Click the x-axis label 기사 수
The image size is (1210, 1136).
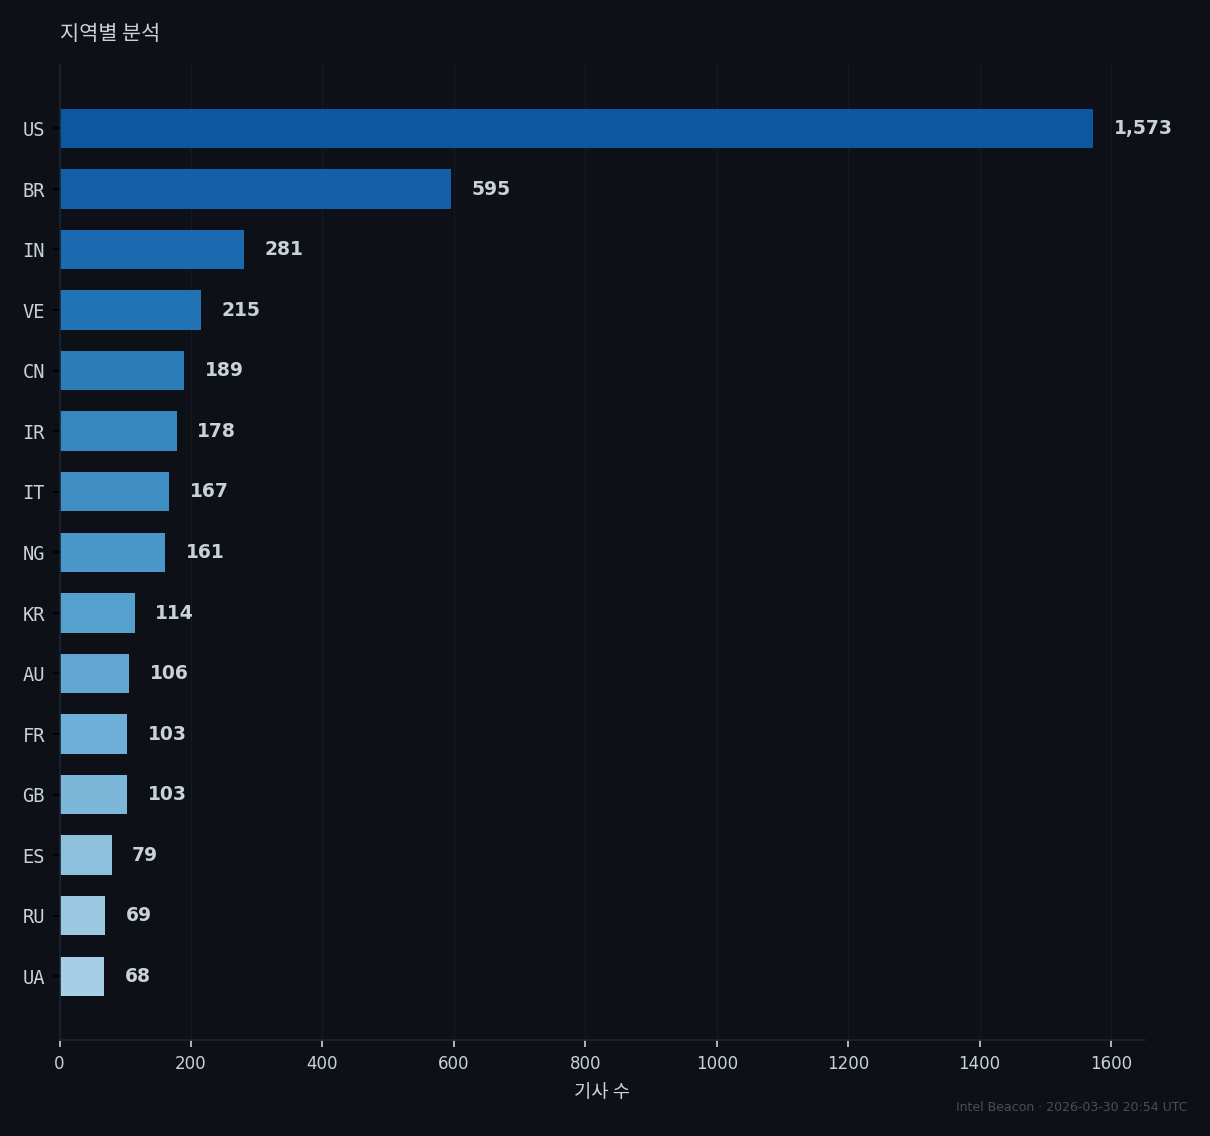coord(602,1091)
